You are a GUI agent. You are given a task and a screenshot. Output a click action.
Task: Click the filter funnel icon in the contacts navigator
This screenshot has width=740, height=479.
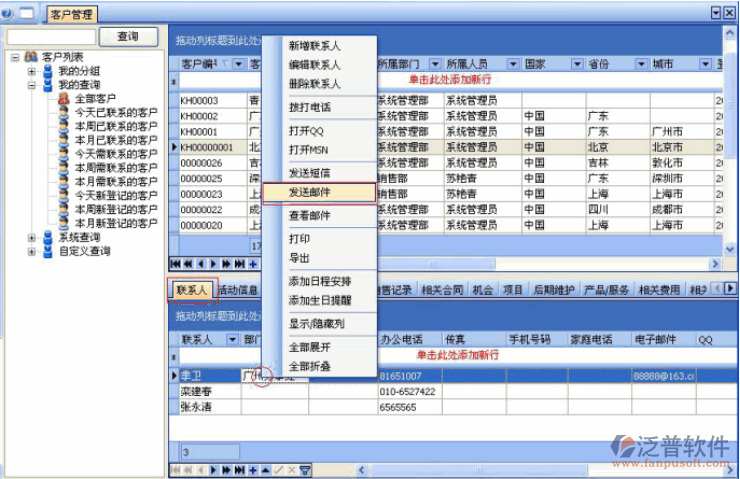point(305,469)
